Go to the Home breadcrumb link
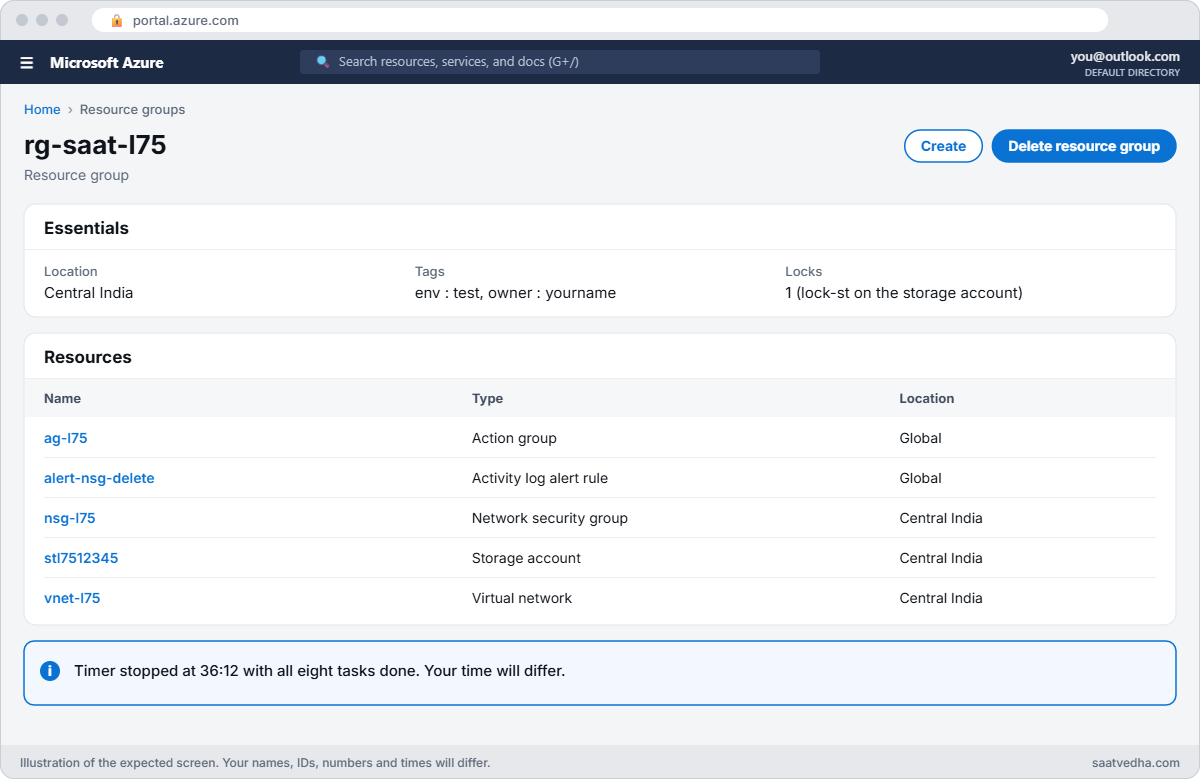This screenshot has height=779, width=1200. click(x=42, y=110)
